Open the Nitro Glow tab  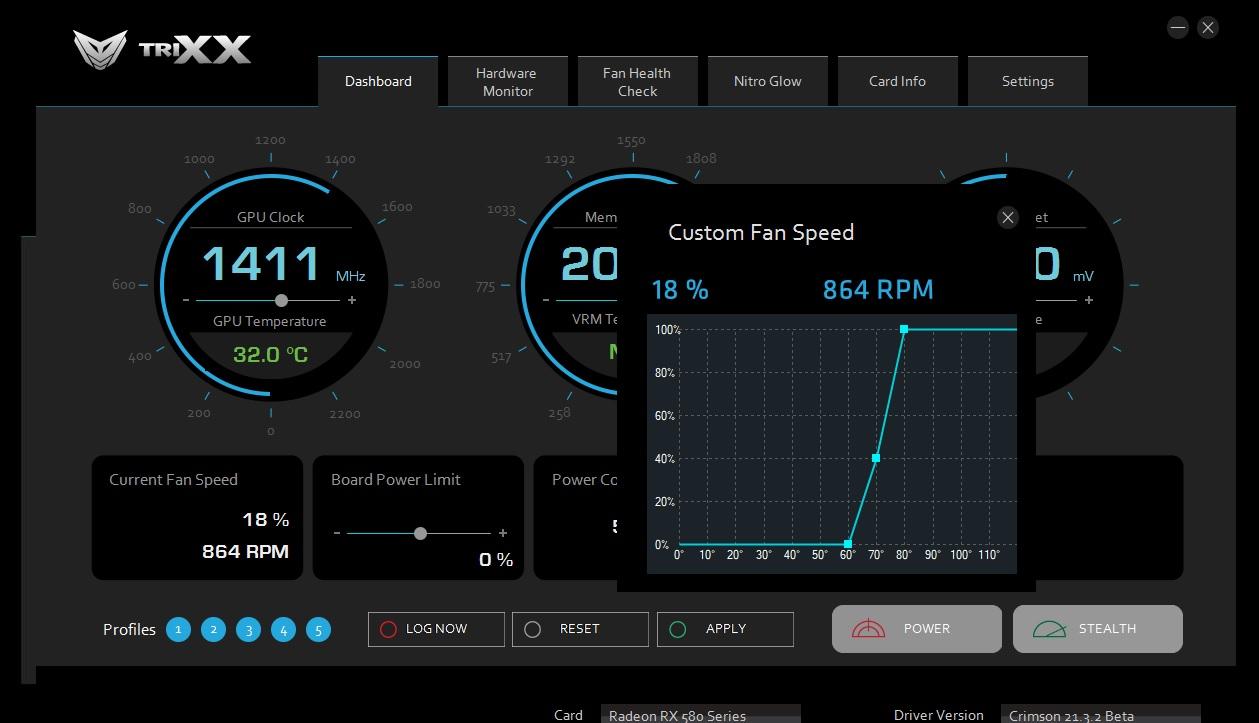coord(767,81)
